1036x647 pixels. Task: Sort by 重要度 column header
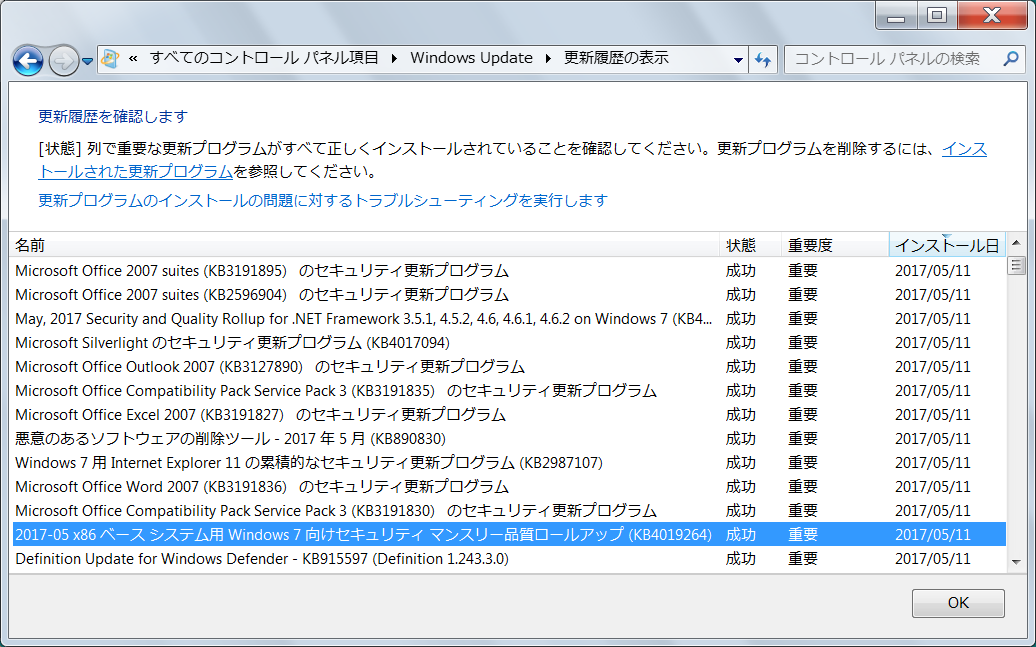(835, 245)
